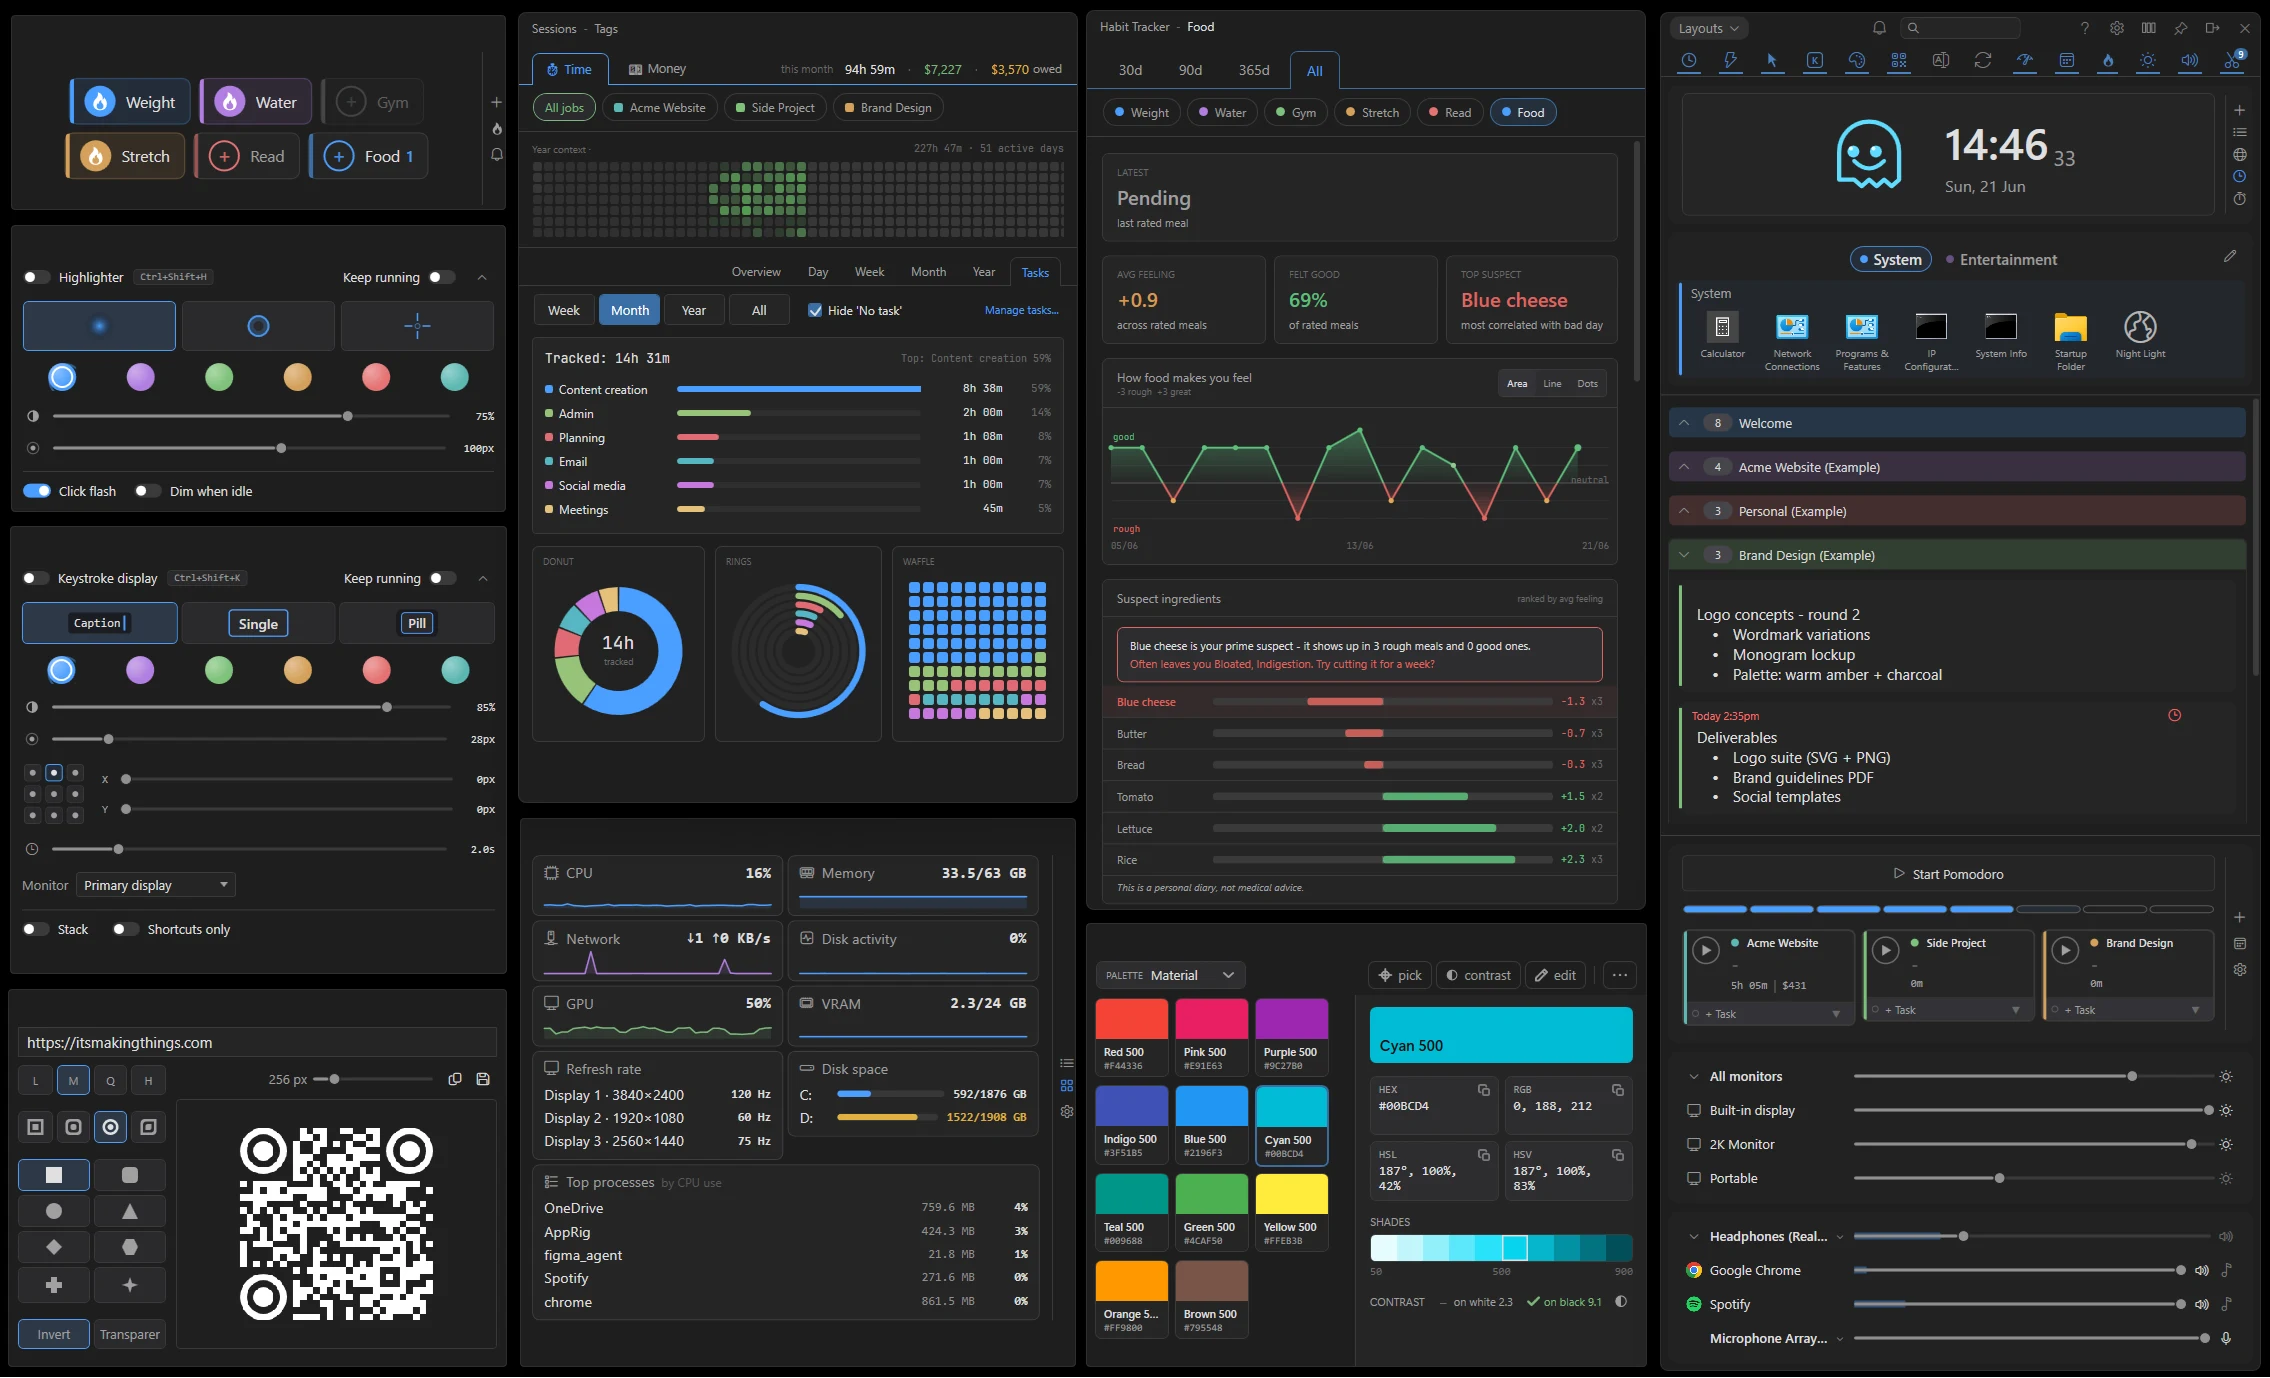2270x1378 pixels.
Task: Adjust the Spotify volume slider
Action: point(2018,1304)
